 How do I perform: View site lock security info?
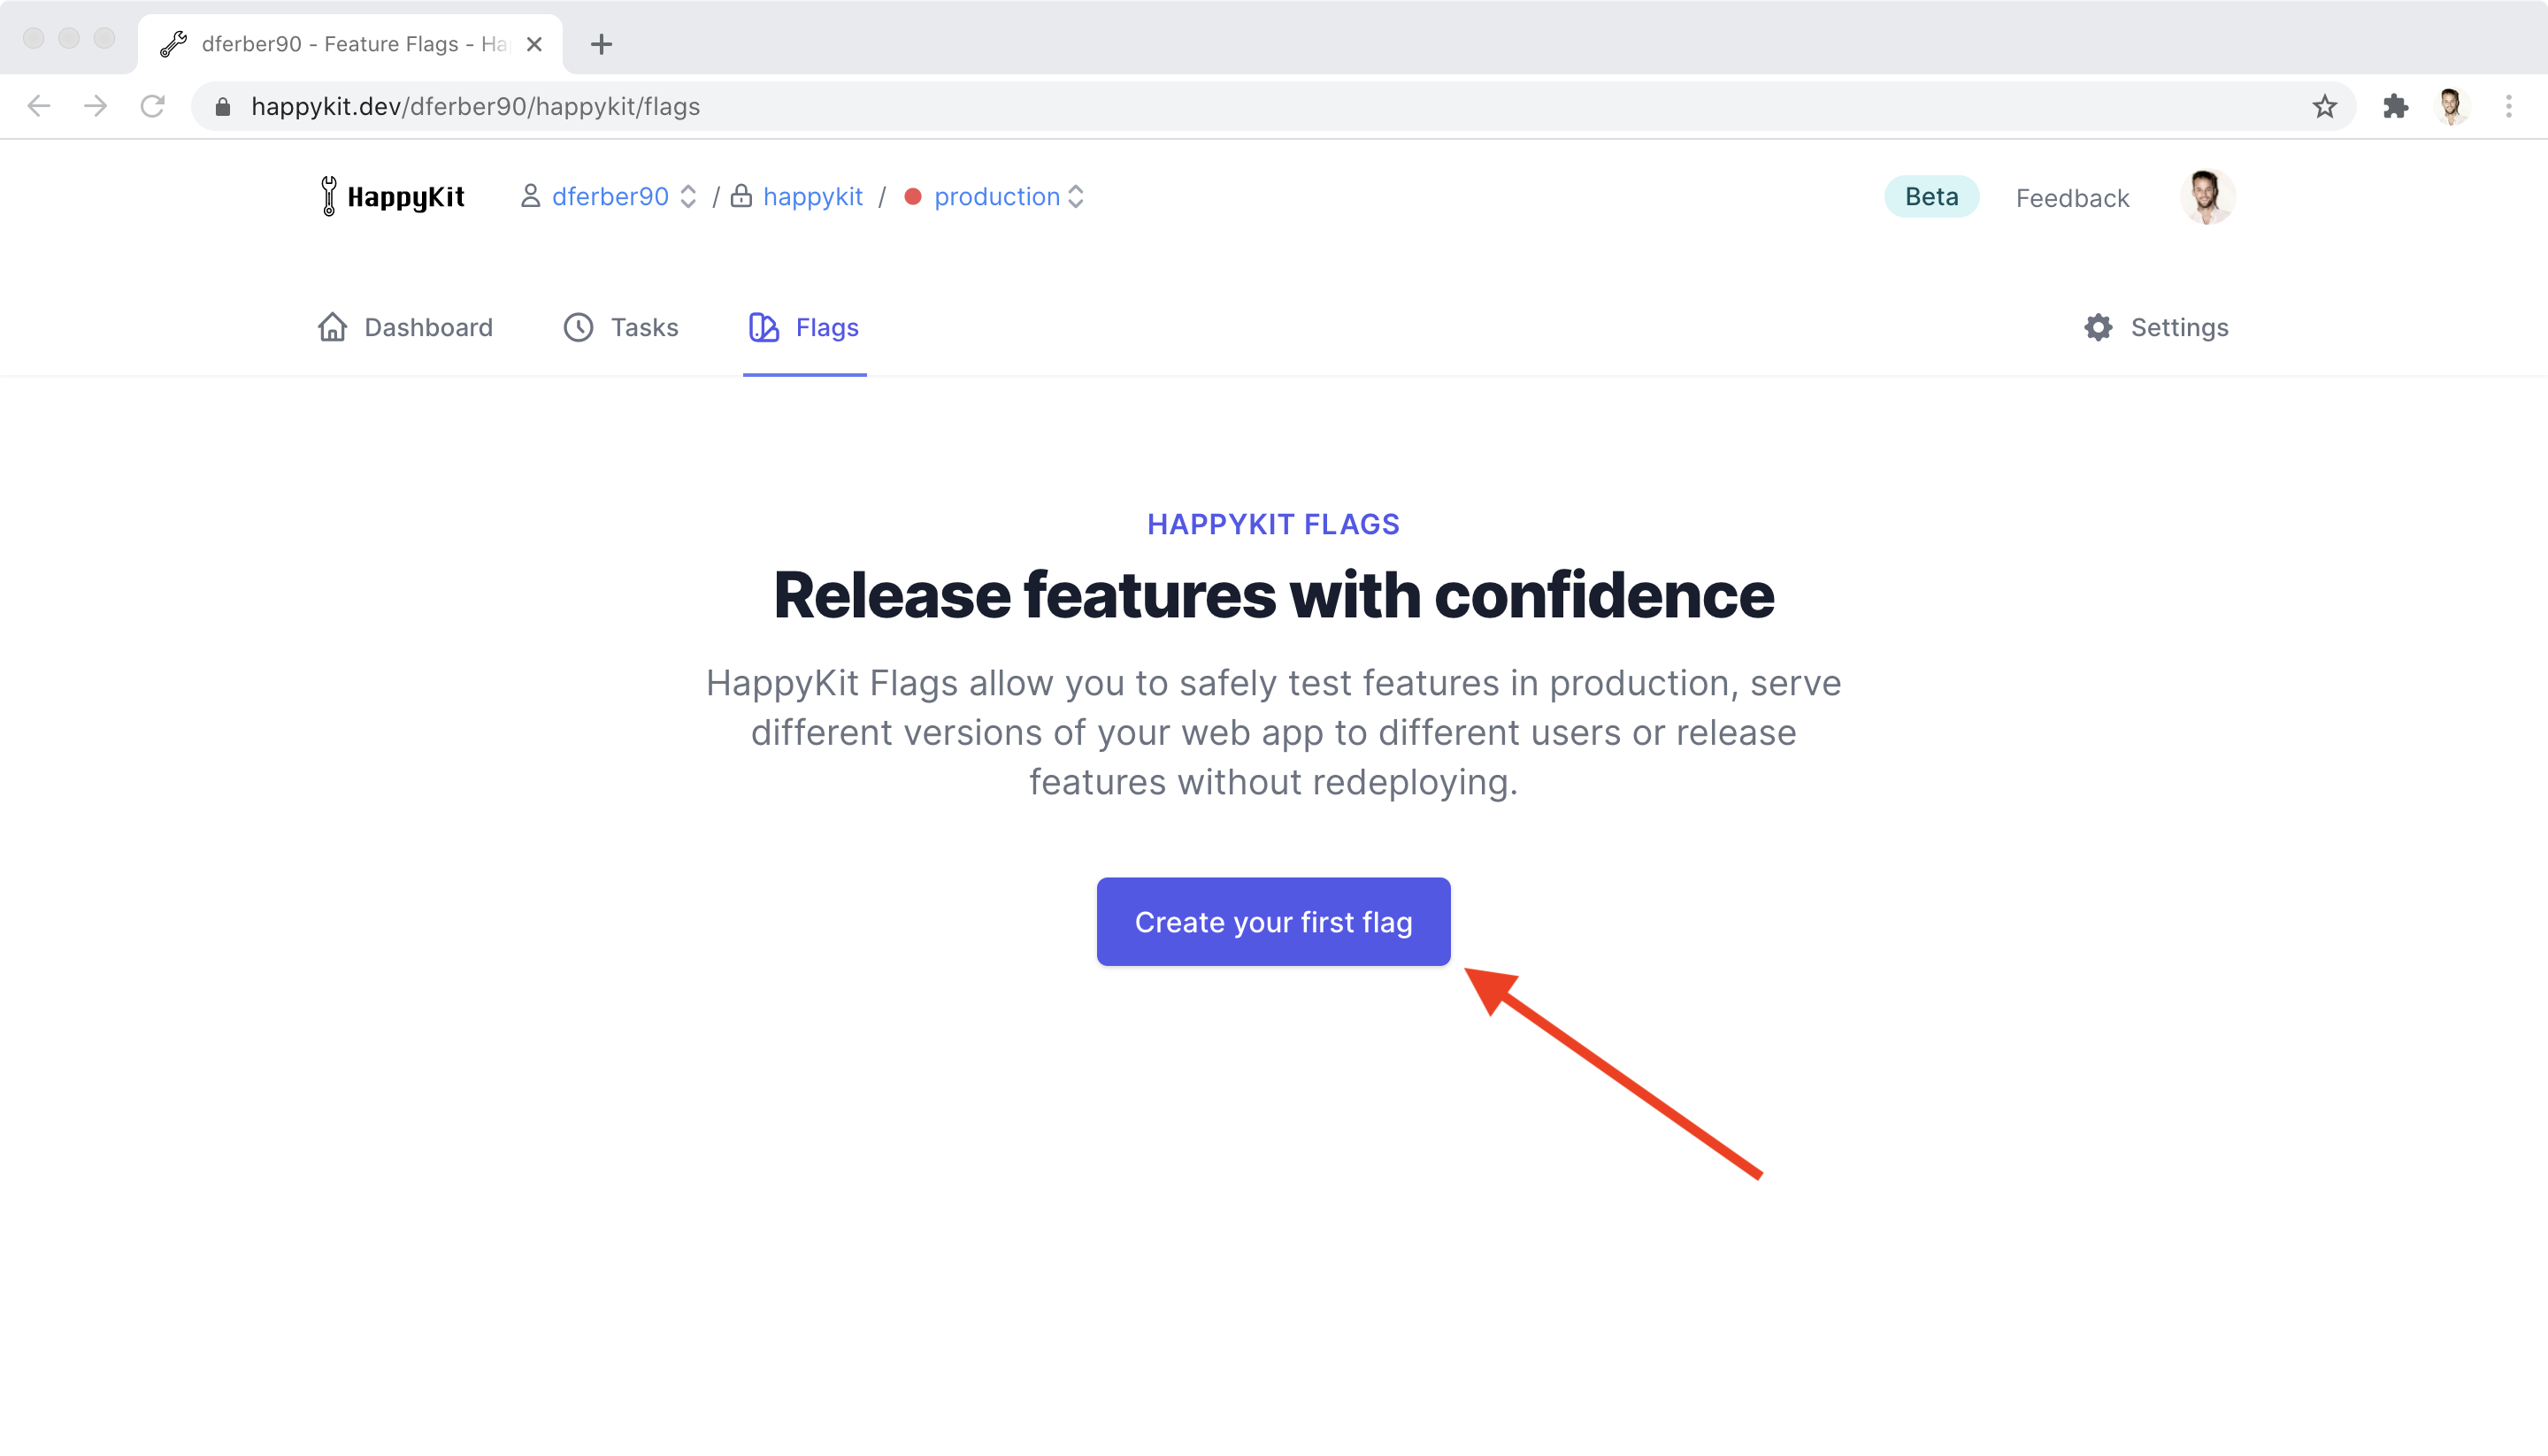coord(223,106)
